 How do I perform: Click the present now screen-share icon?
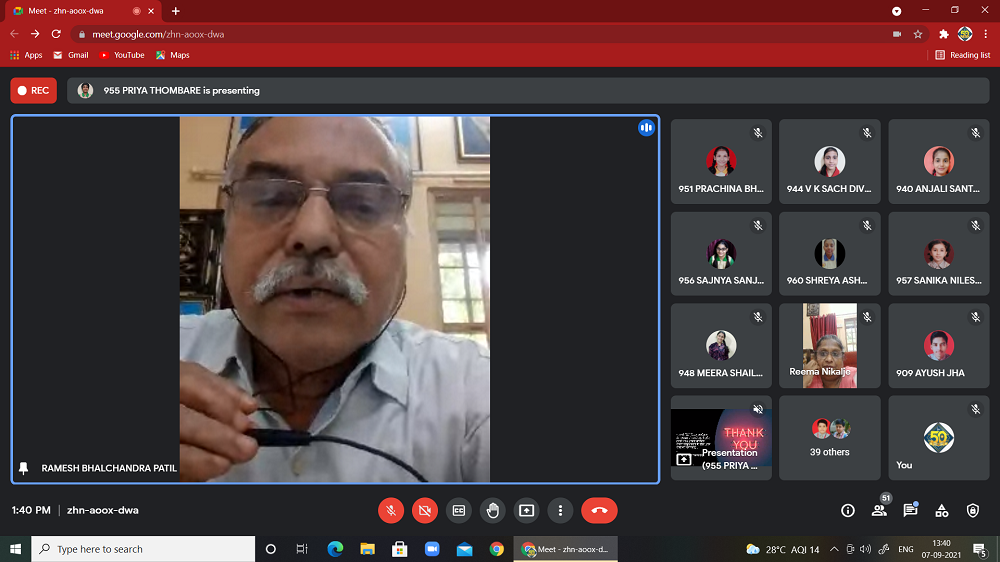pos(526,510)
